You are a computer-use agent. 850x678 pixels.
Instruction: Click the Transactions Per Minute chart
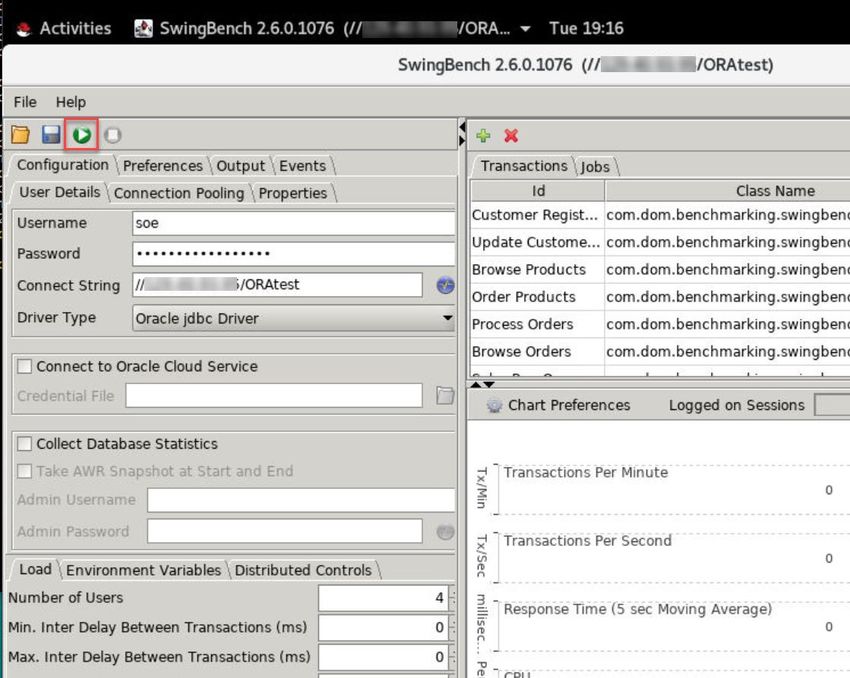pos(673,489)
